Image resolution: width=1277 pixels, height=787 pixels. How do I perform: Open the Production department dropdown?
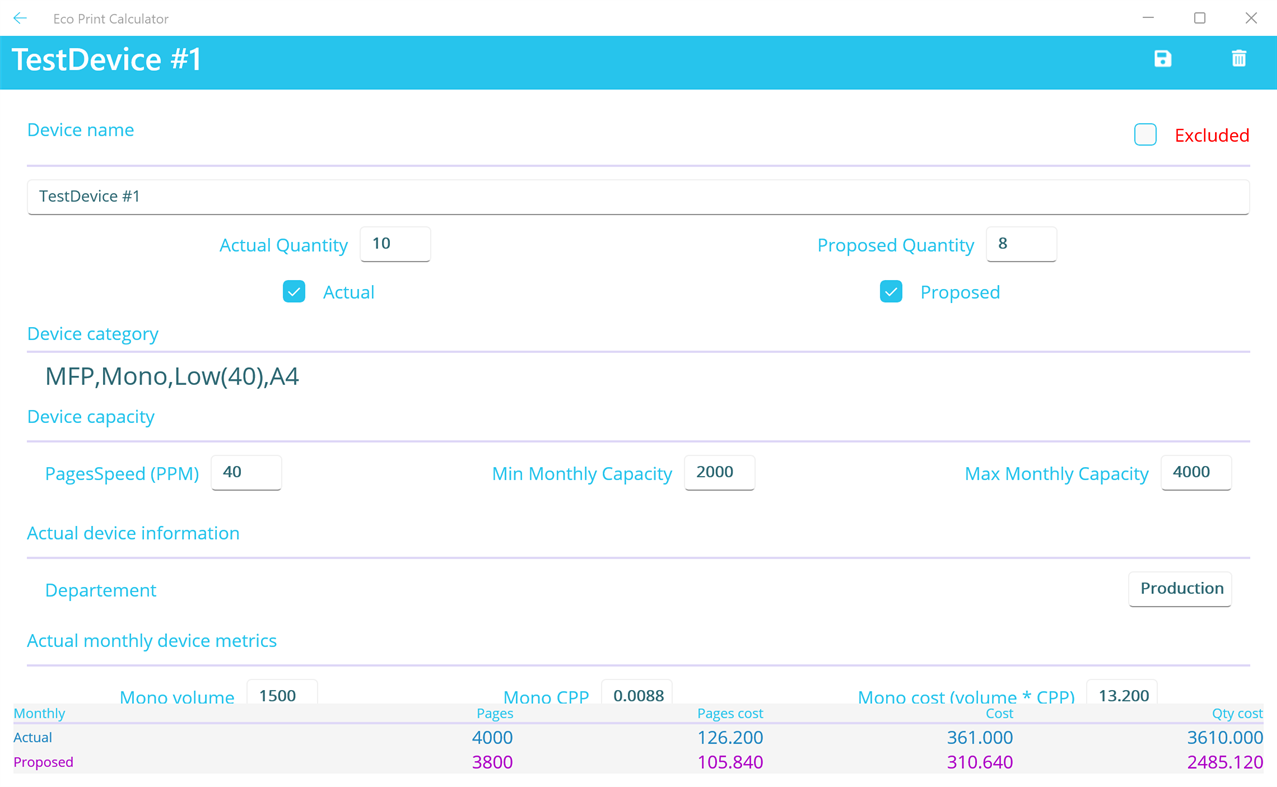(1180, 588)
